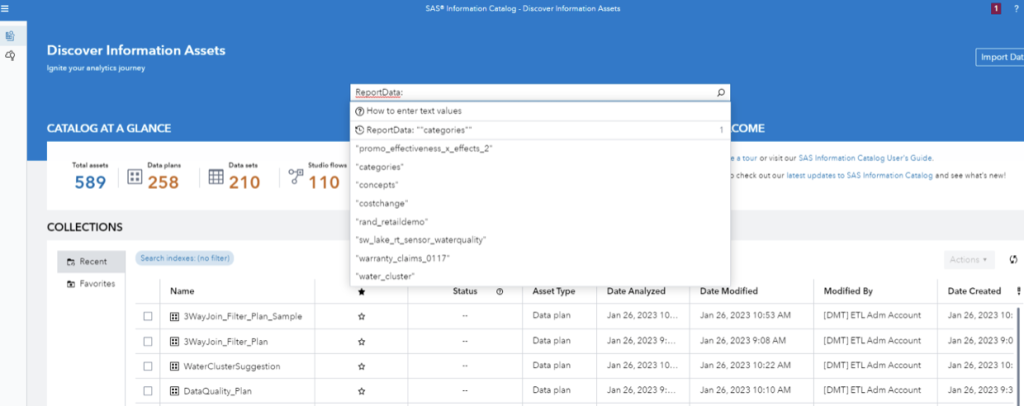The image size is (1024, 406).
Task: Open the notifications badge showing 1
Action: click(x=996, y=8)
